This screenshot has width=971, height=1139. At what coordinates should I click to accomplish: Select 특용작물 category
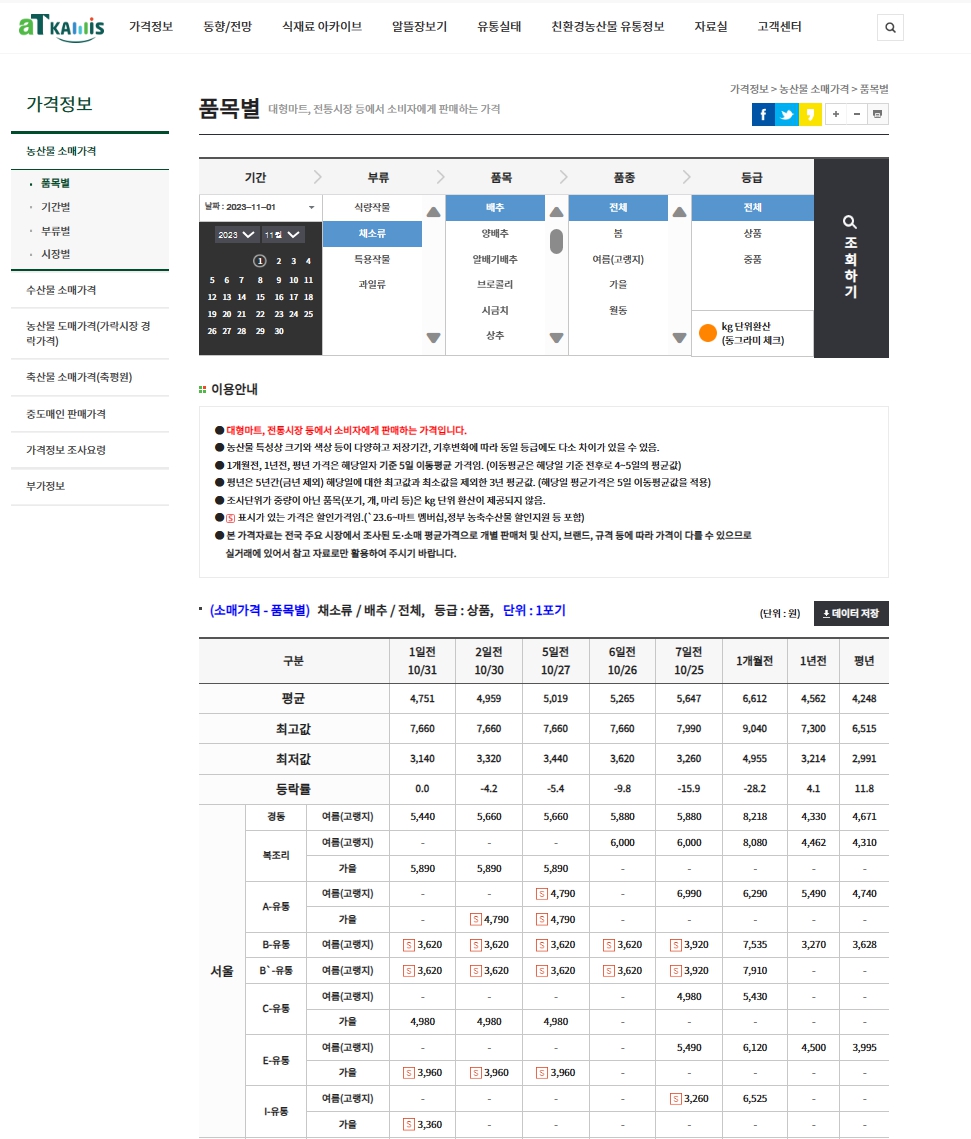tap(372, 259)
